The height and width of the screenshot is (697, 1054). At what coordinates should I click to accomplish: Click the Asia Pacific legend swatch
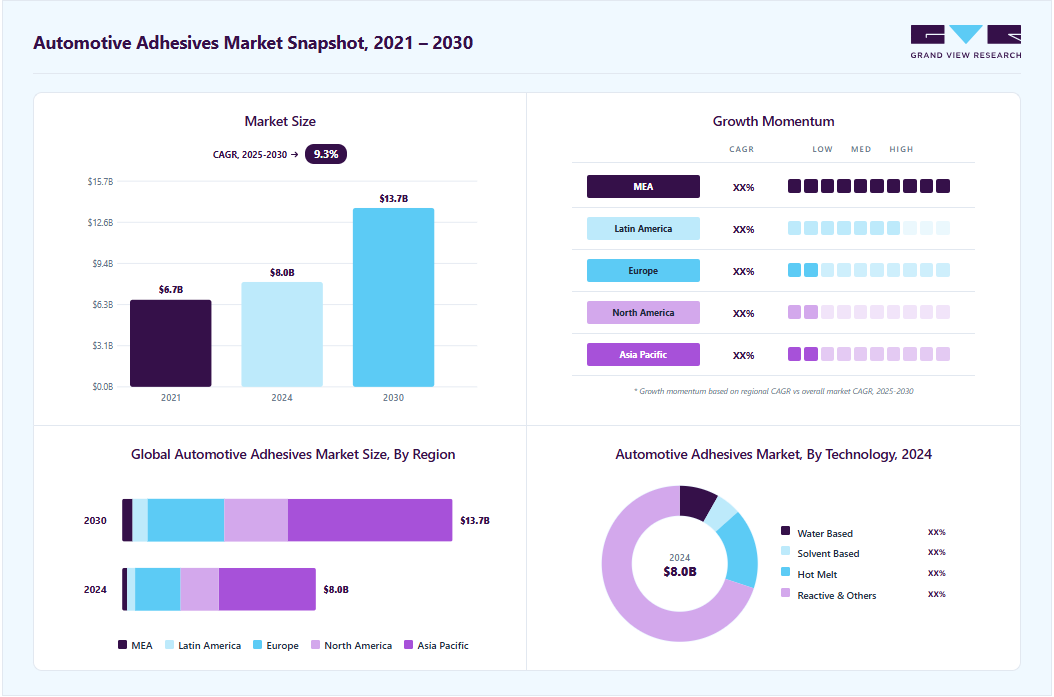[x=408, y=645]
